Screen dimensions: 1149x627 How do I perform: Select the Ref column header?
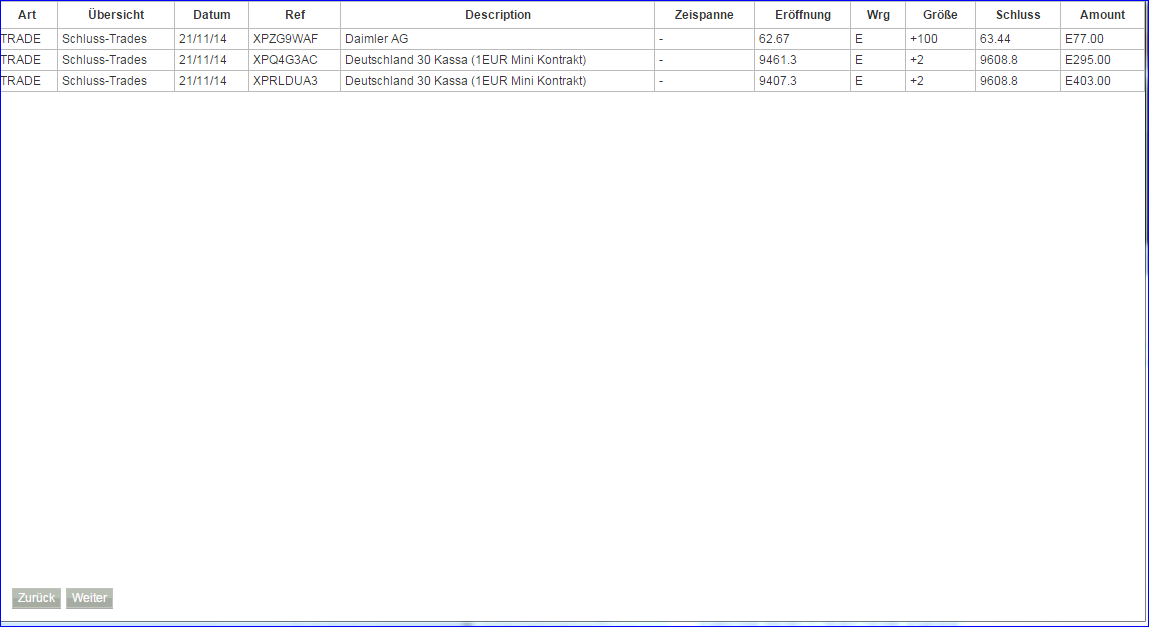pyautogui.click(x=295, y=15)
